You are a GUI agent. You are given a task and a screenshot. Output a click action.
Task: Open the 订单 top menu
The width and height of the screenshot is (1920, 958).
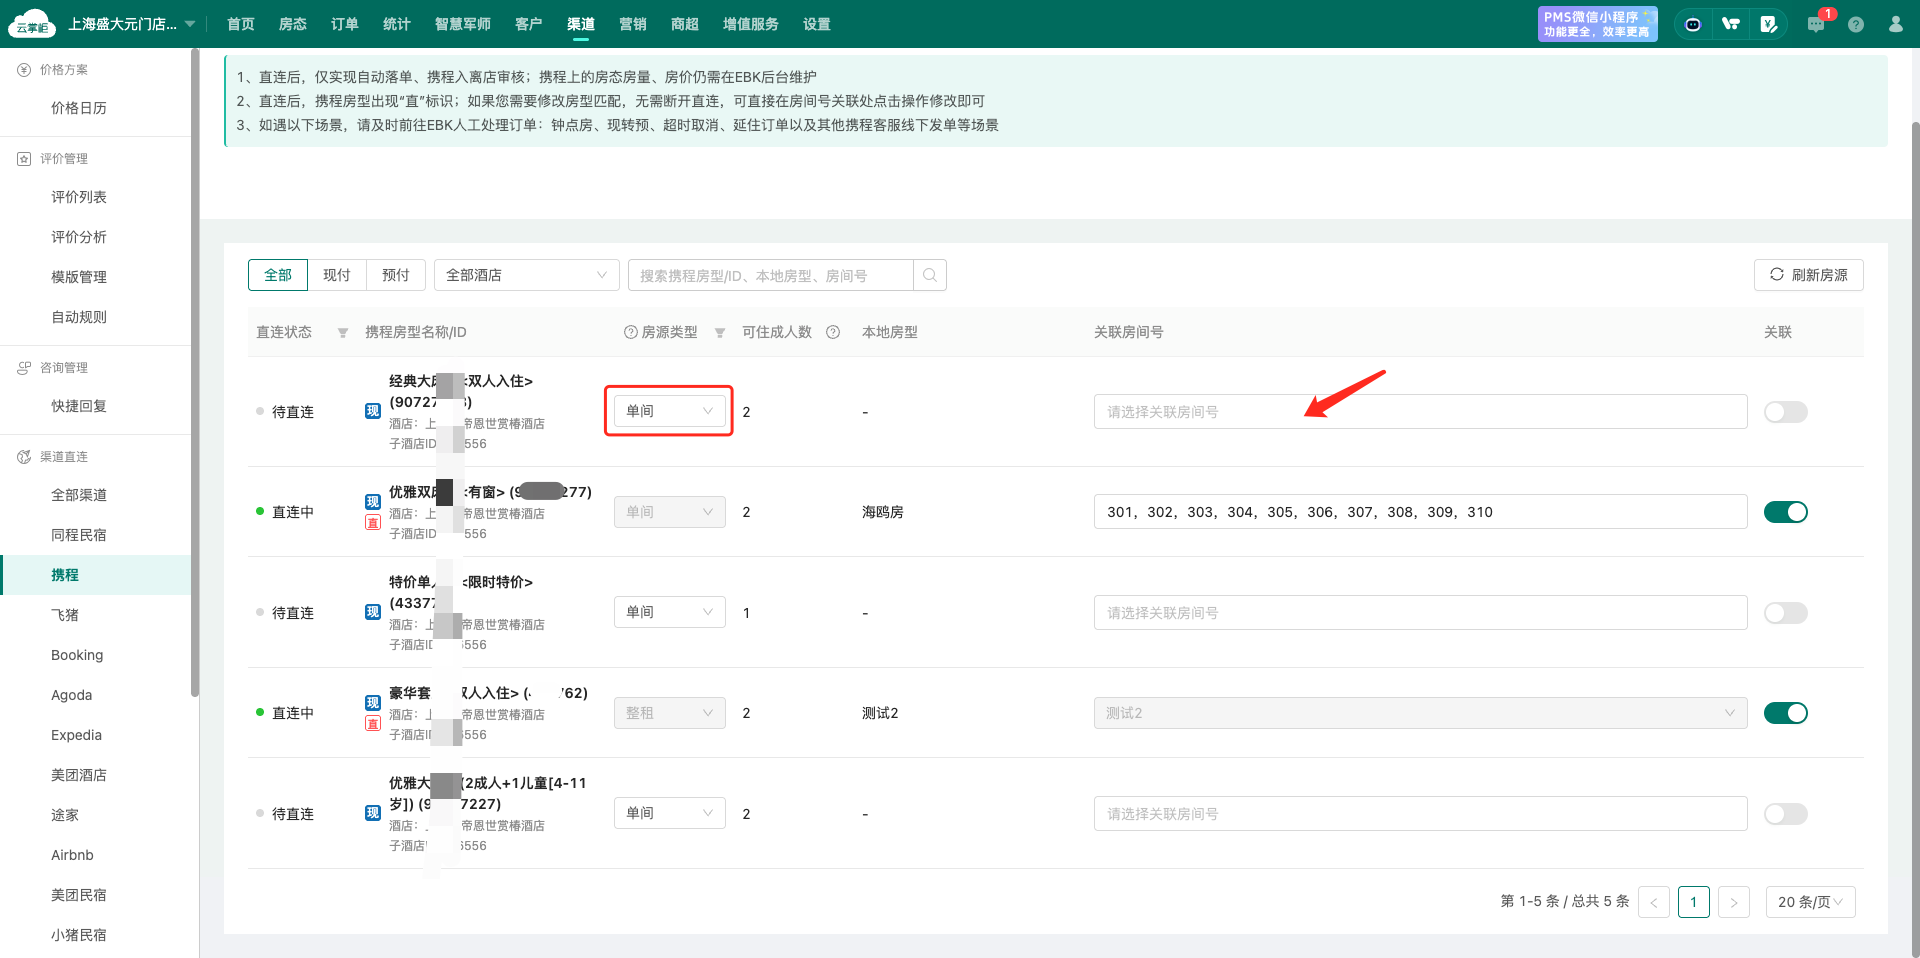tap(345, 24)
